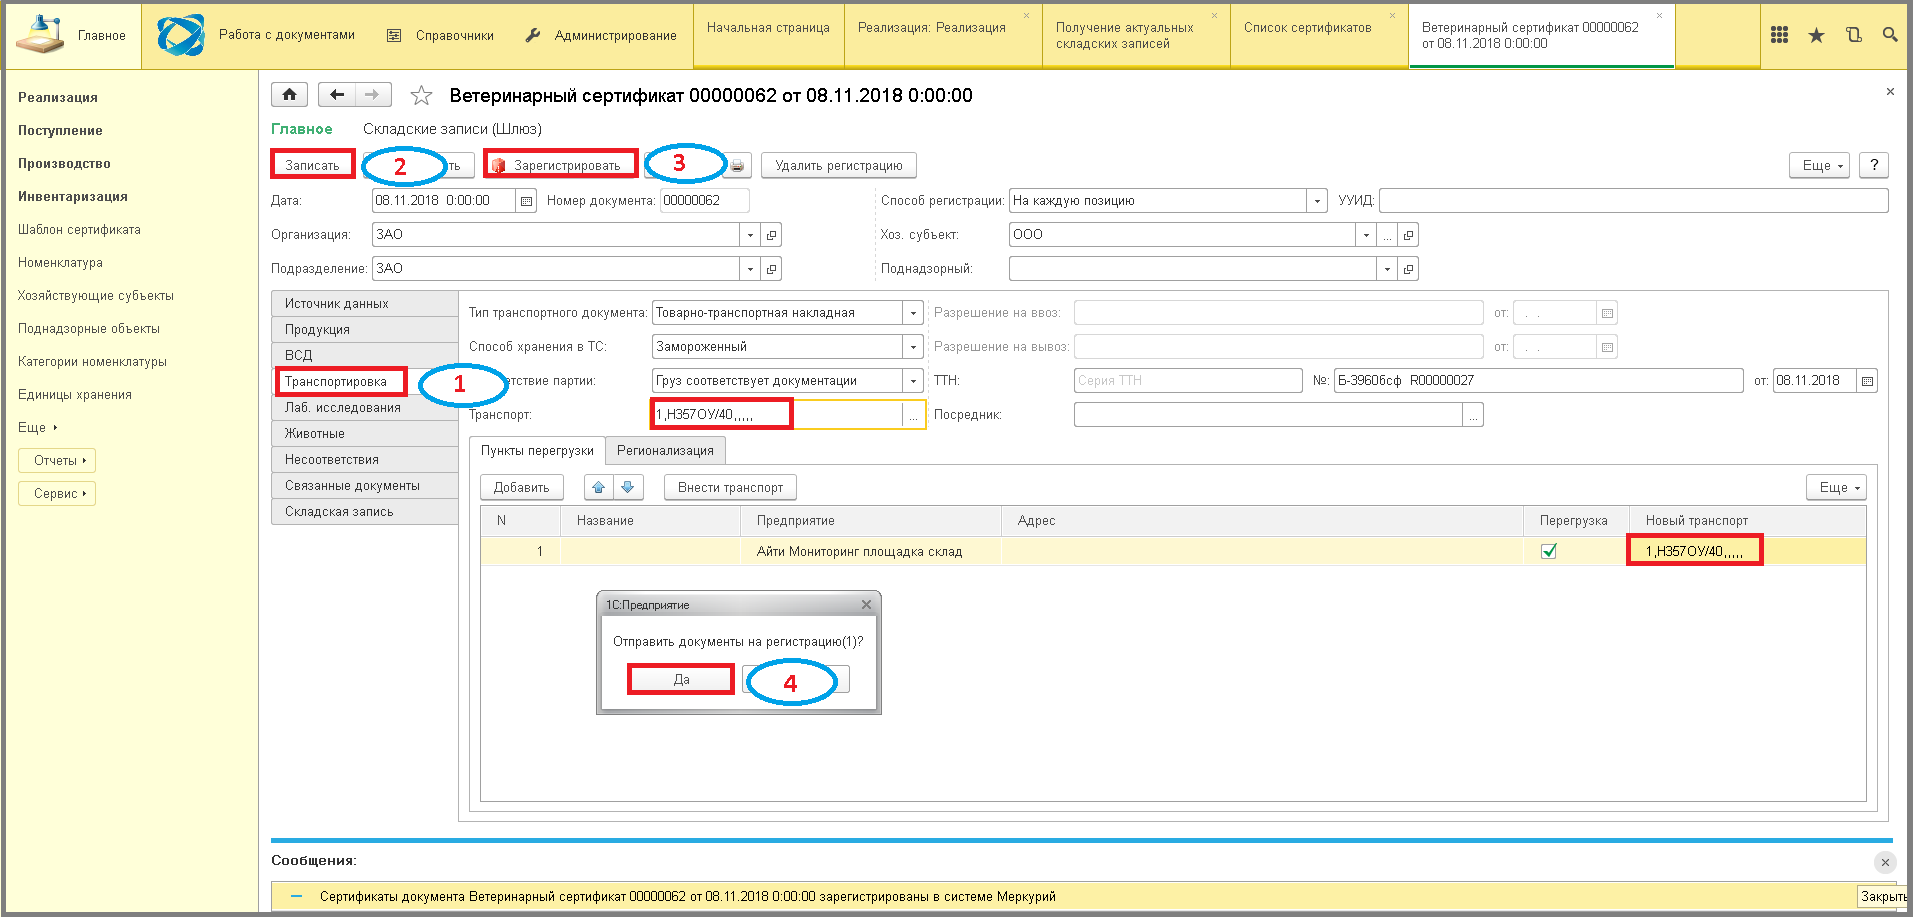Open Главное section with desk icon
The image size is (1913, 917).
click(40, 35)
